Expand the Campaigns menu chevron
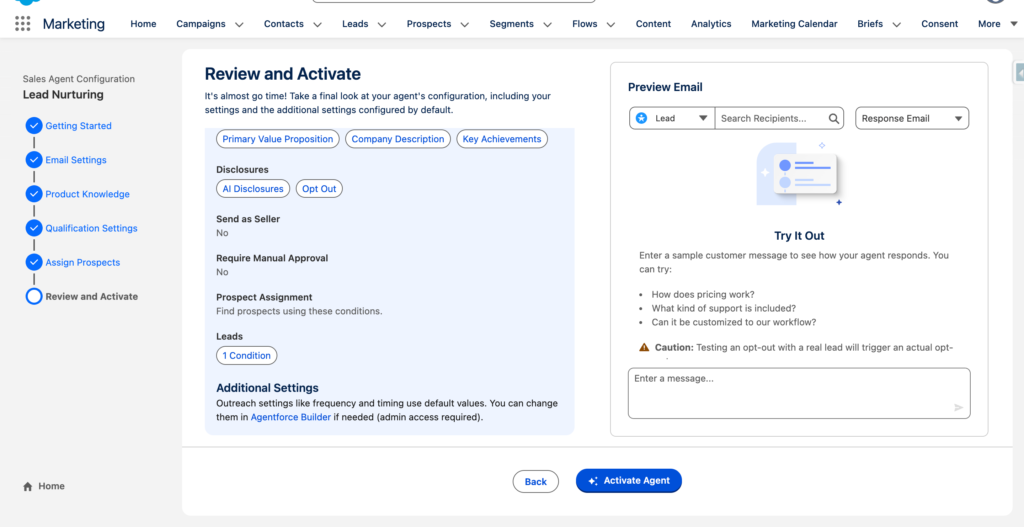Screen dimensions: 1024x527 click(237, 24)
